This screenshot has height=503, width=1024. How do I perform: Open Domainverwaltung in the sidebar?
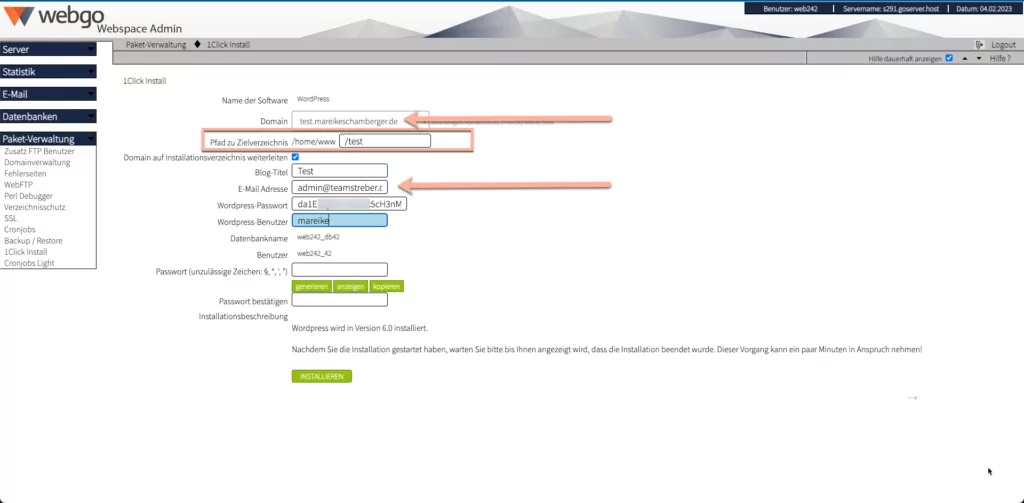click(37, 163)
